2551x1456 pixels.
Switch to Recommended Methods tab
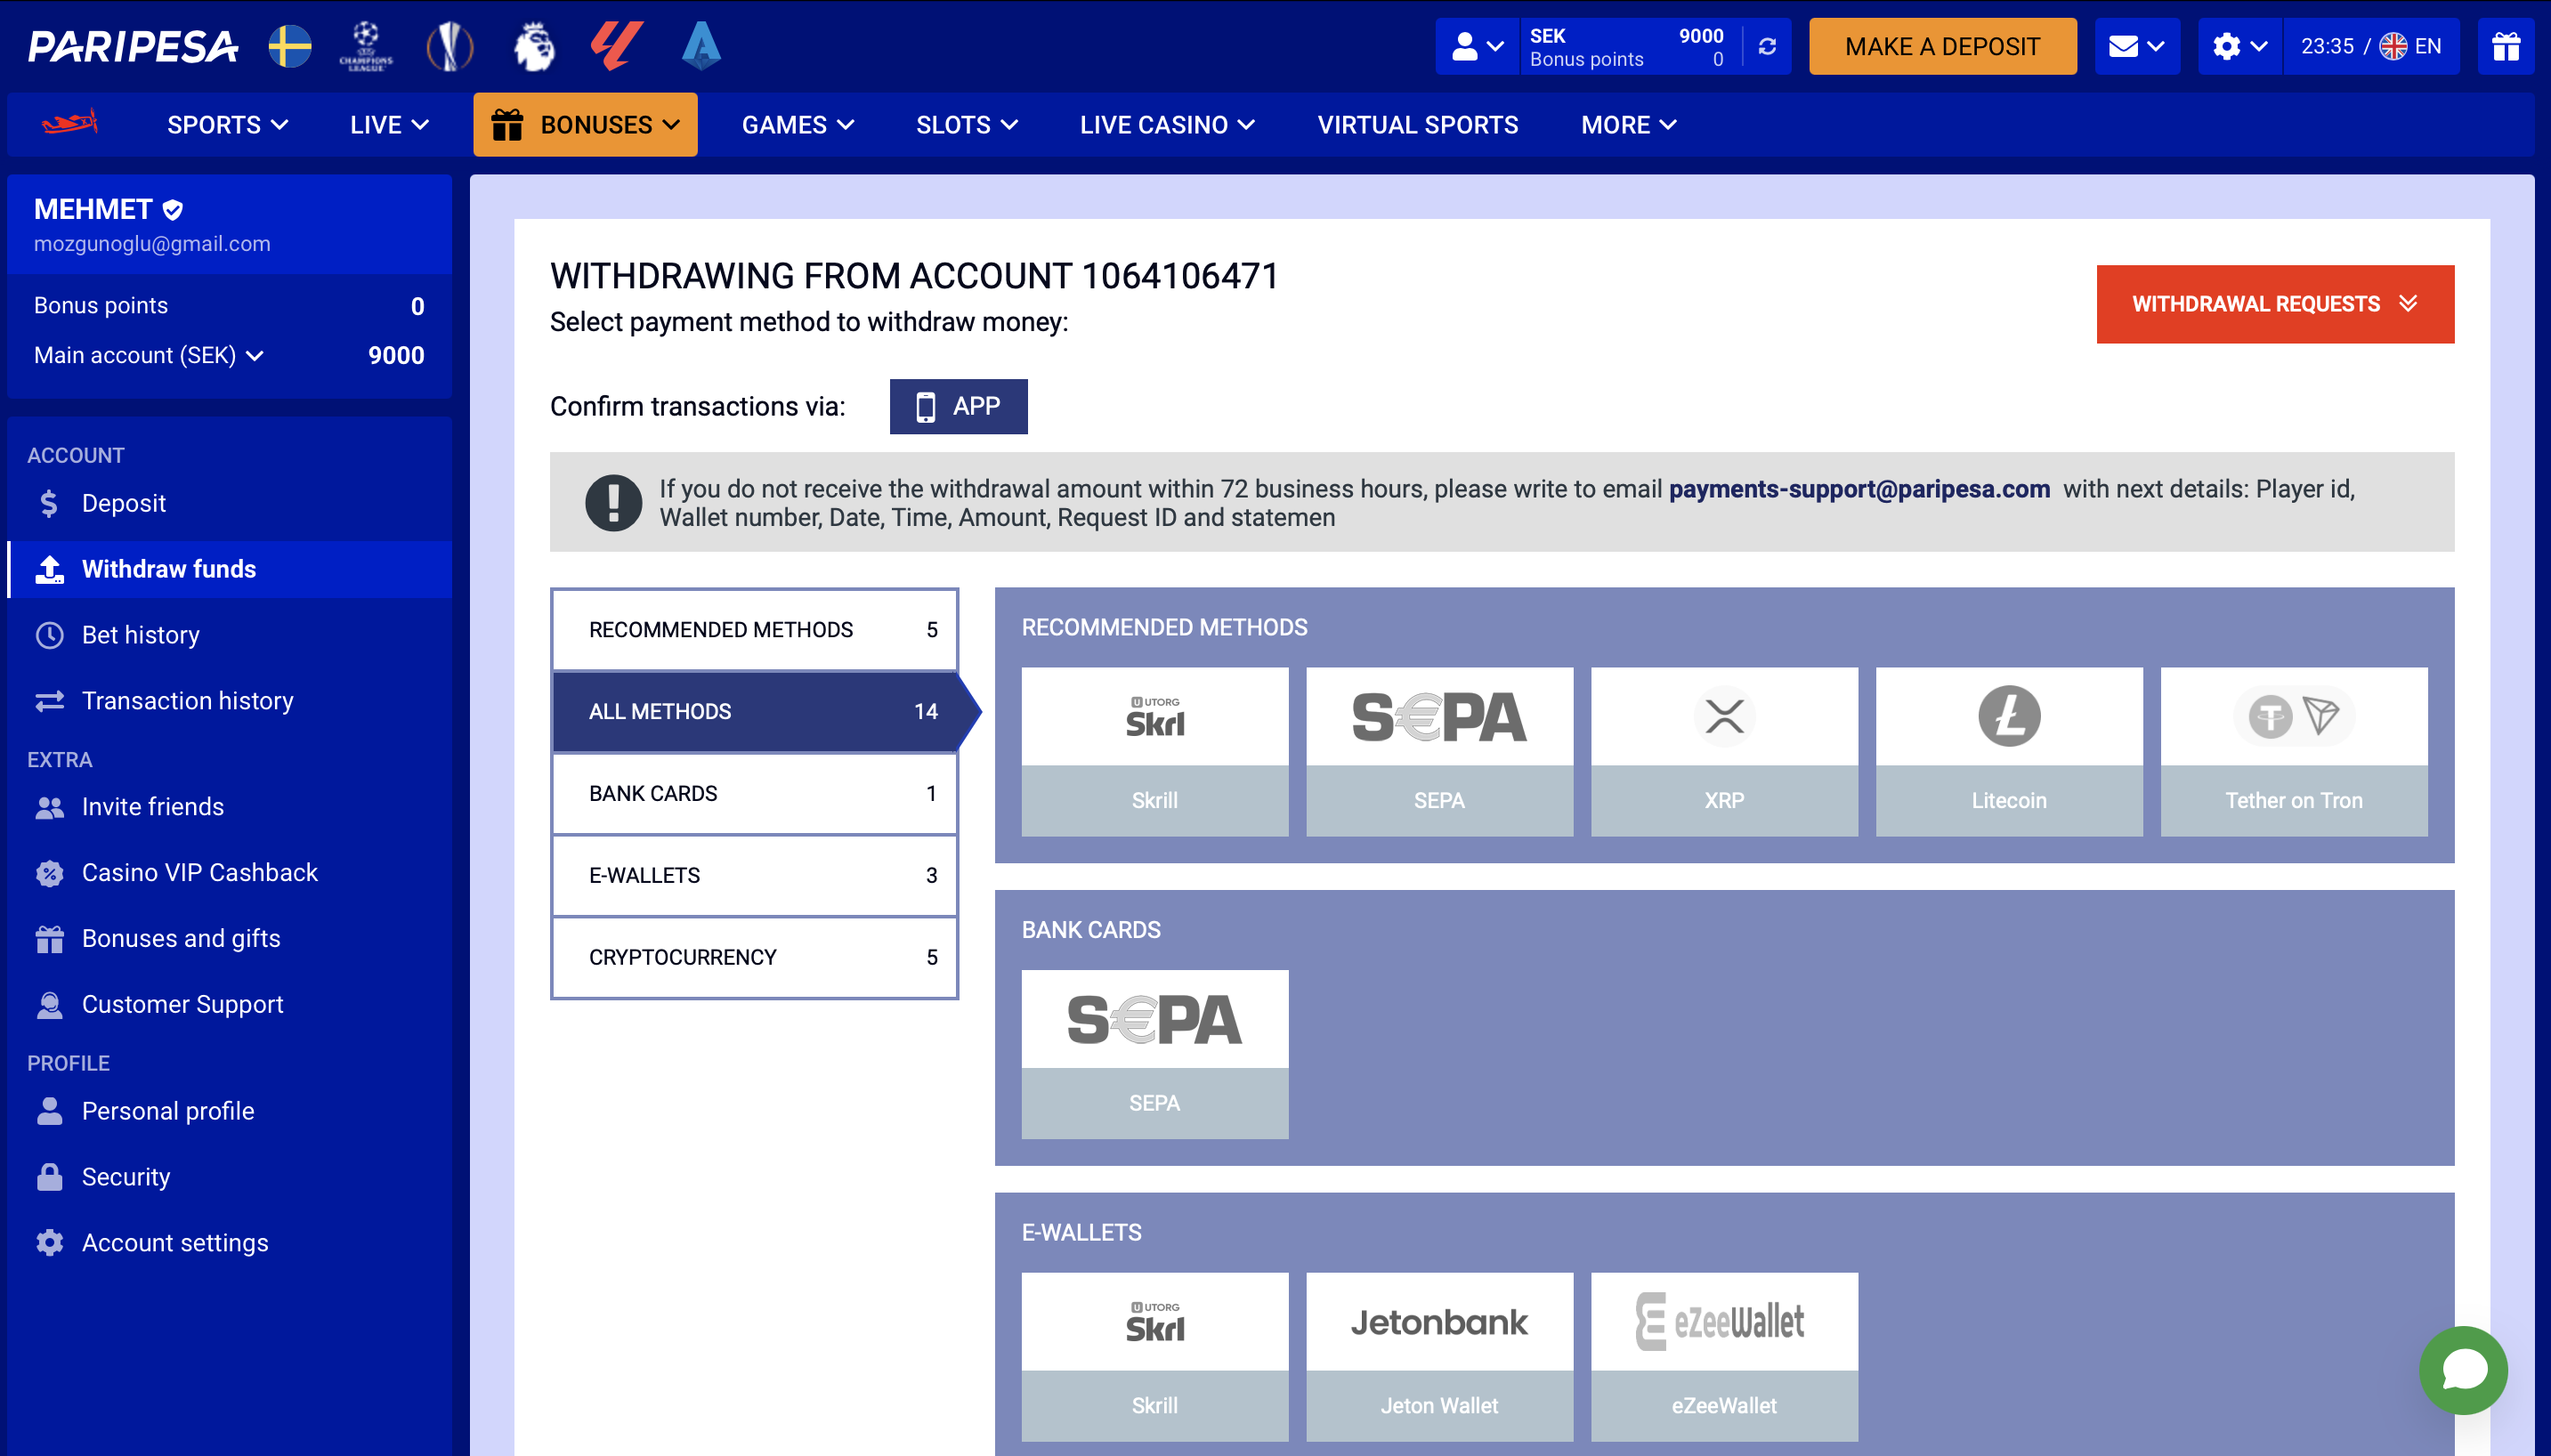(755, 629)
